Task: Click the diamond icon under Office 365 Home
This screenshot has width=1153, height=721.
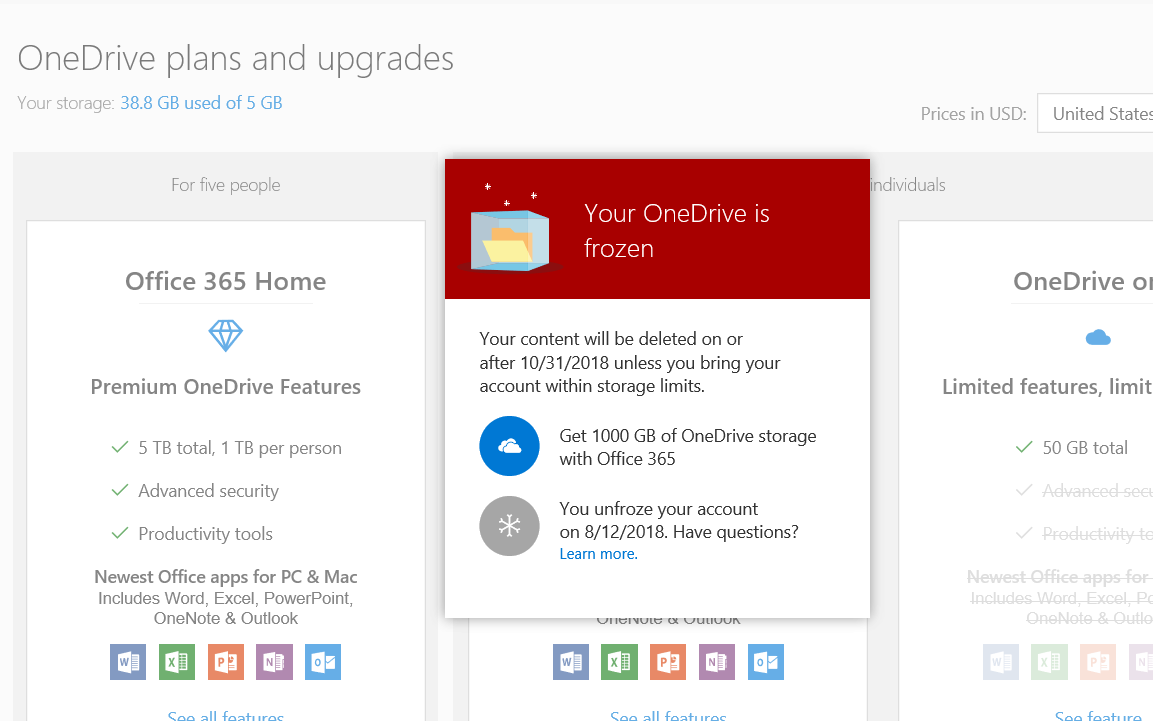Action: pos(226,336)
